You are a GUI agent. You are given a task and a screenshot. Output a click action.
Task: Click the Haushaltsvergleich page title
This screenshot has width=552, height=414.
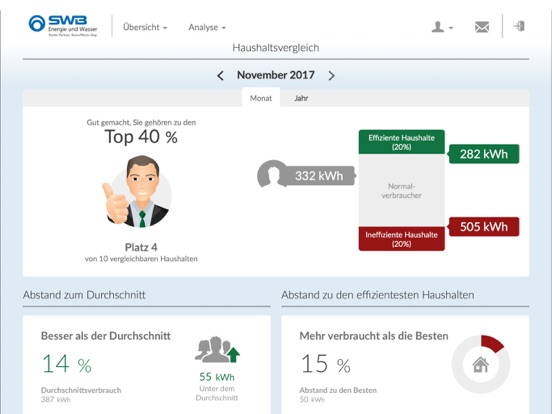pos(276,48)
